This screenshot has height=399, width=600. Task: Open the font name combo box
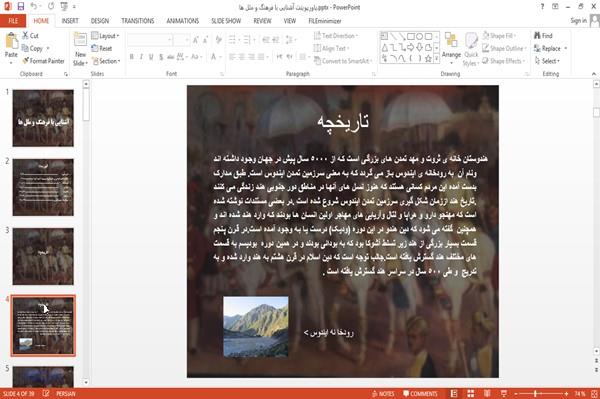[149, 40]
